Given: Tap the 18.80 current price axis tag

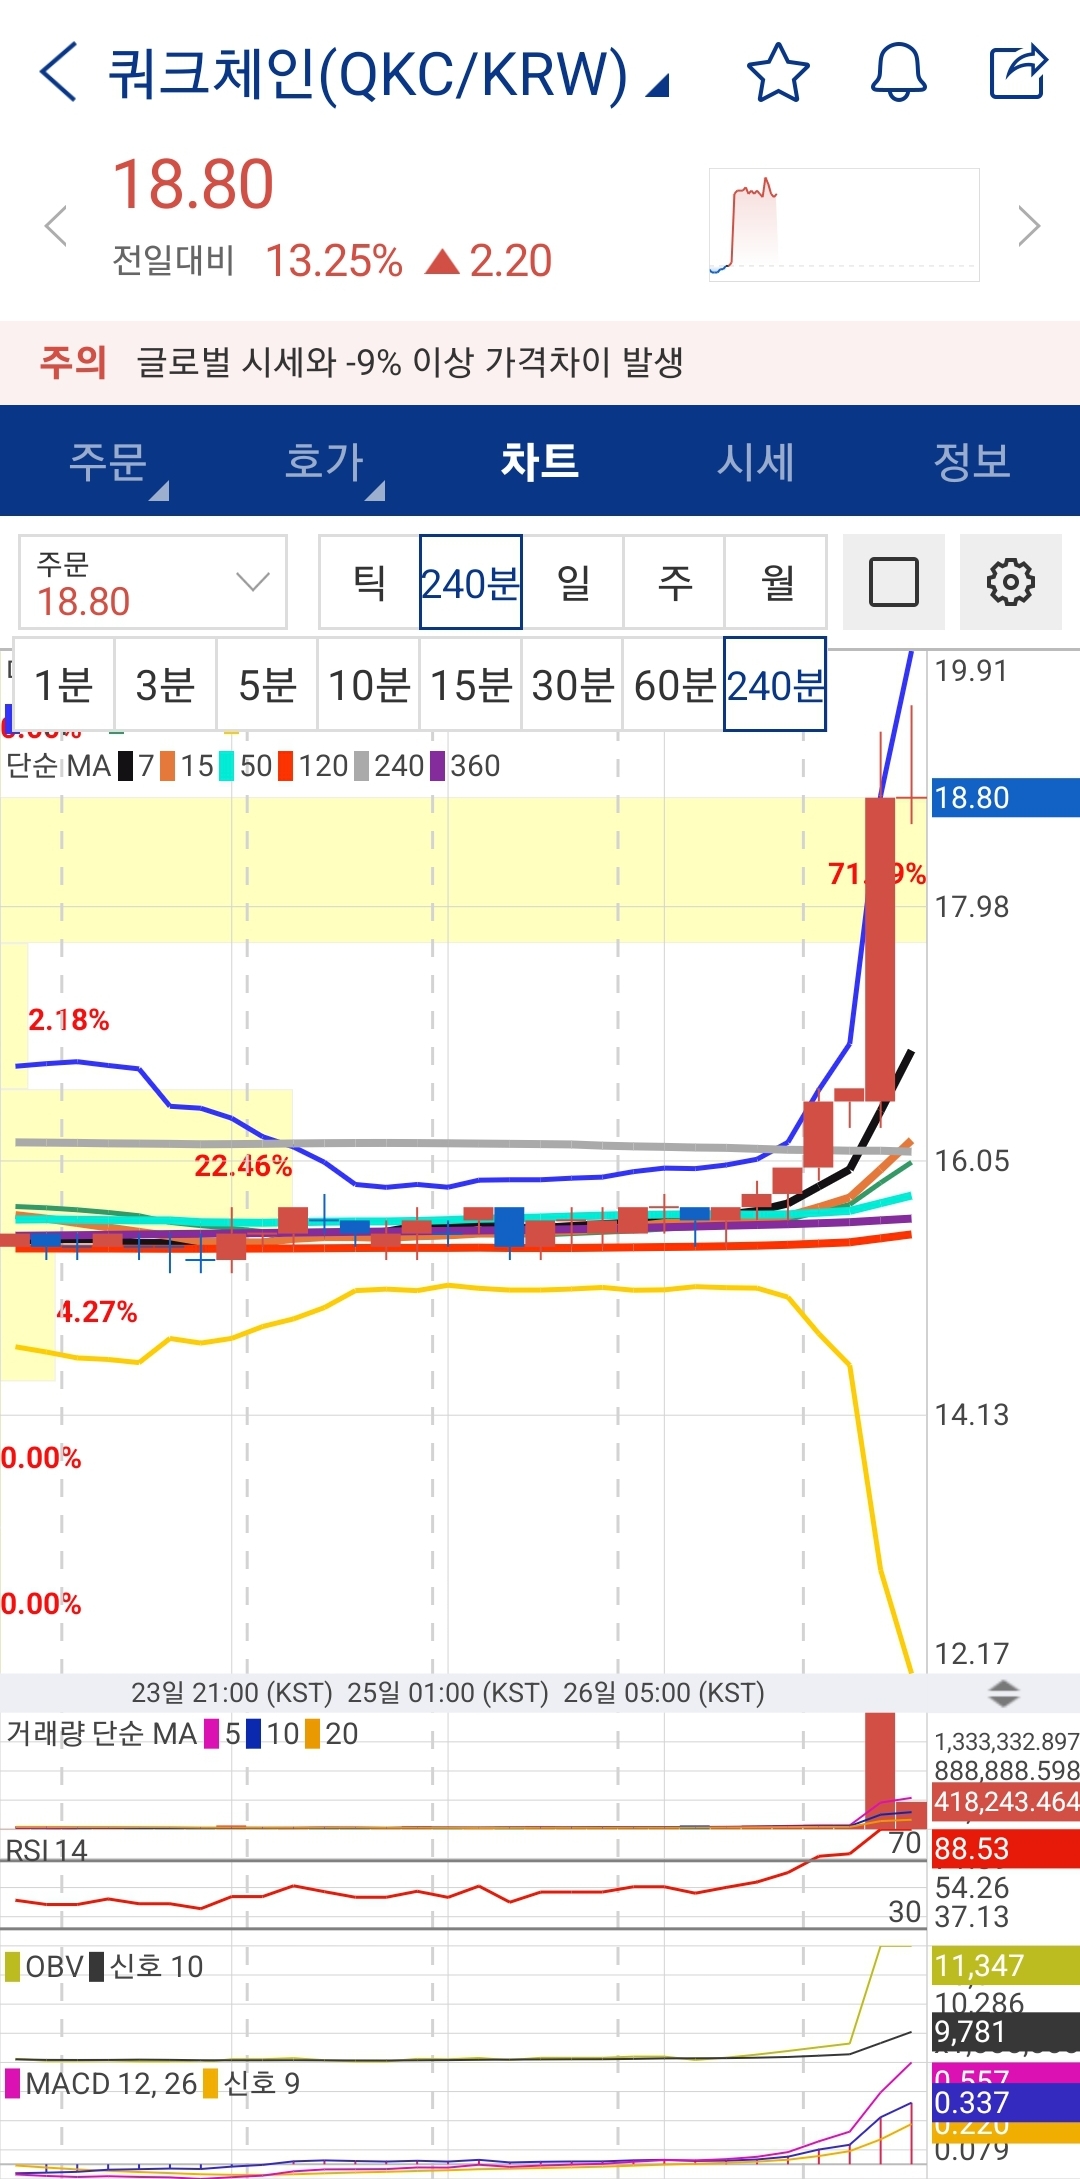Looking at the screenshot, I should point(1005,798).
